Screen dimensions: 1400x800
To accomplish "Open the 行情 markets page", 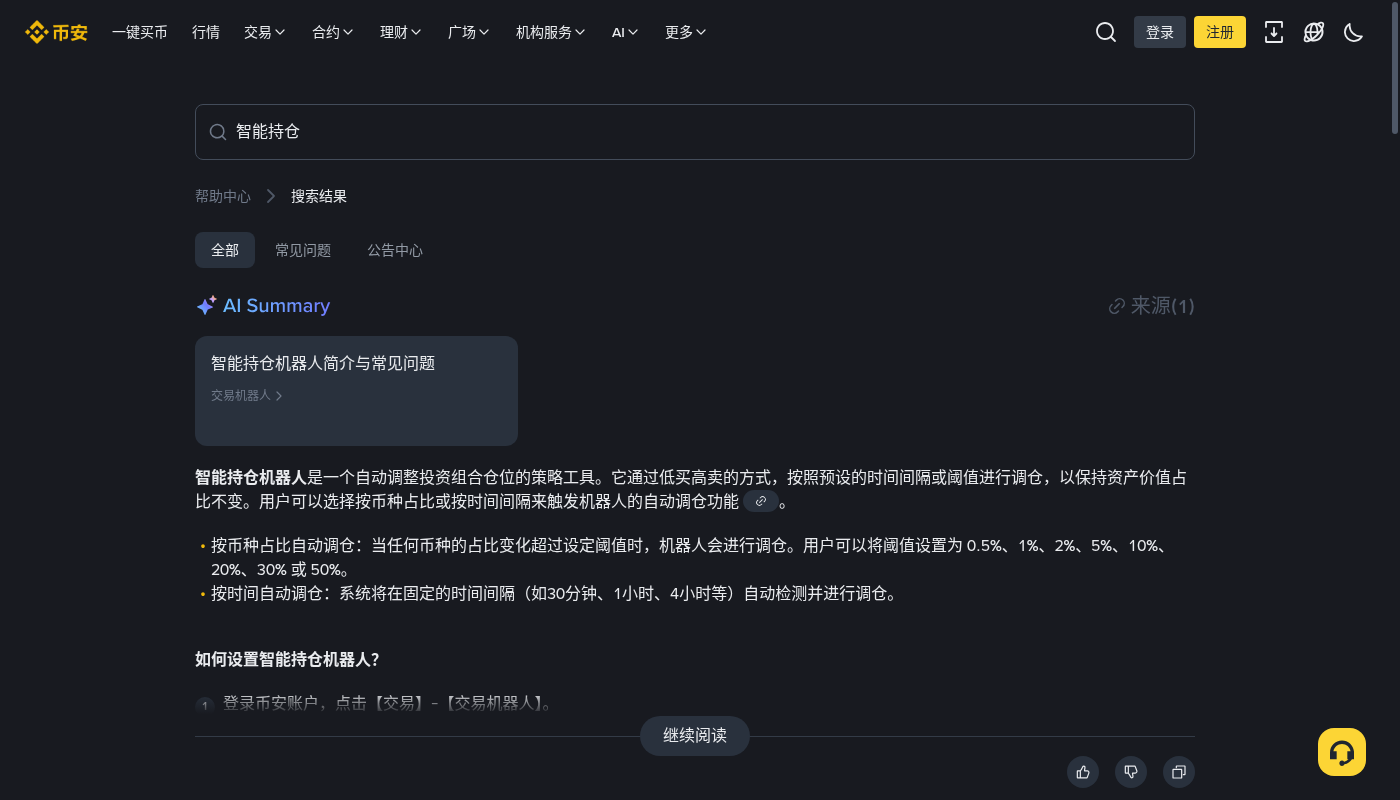I will coord(206,32).
